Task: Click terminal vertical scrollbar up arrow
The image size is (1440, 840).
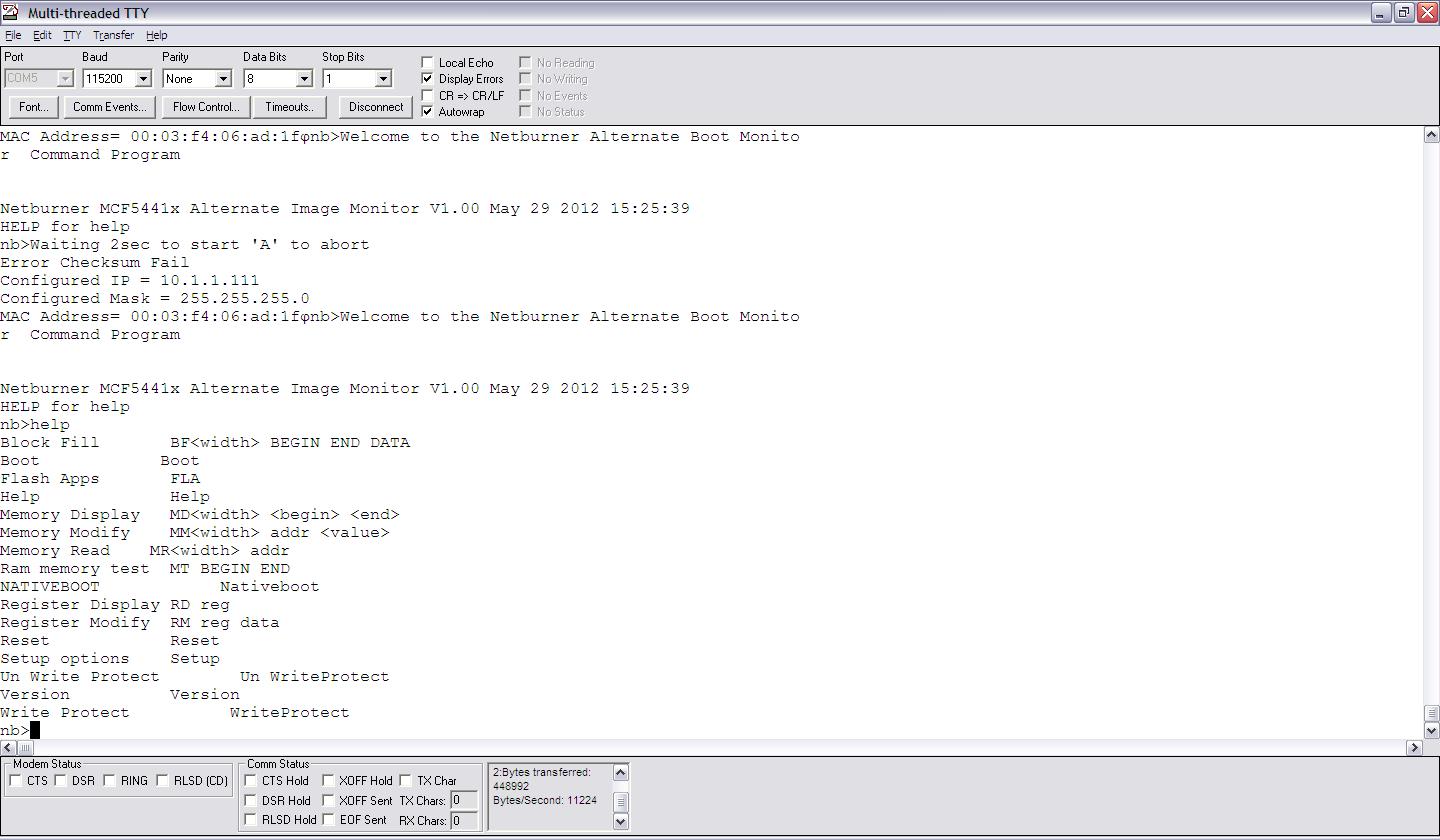Action: (x=1431, y=135)
